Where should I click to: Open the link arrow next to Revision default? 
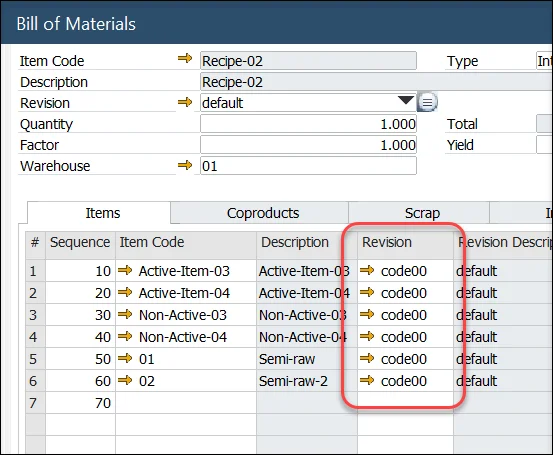click(185, 103)
